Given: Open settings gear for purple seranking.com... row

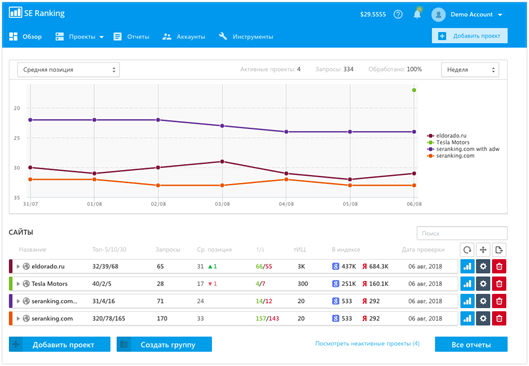Looking at the screenshot, I should (x=483, y=301).
